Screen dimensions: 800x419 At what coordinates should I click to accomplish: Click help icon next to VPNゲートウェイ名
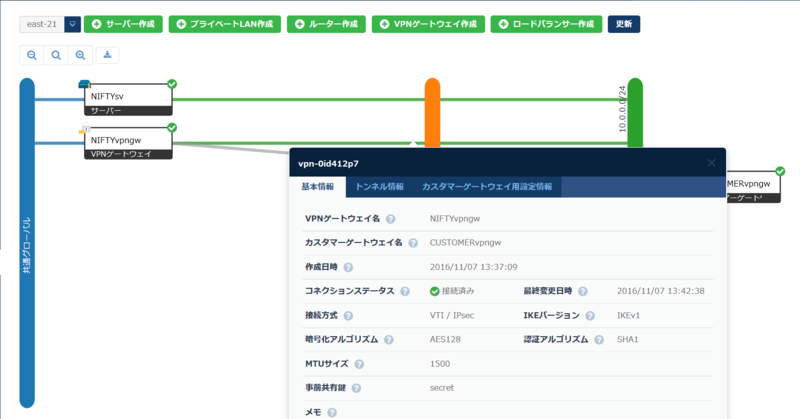click(x=390, y=218)
